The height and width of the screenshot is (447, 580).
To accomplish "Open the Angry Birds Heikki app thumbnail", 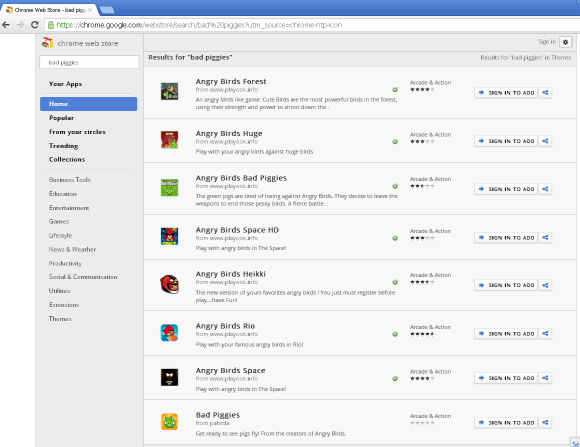I will tap(169, 285).
